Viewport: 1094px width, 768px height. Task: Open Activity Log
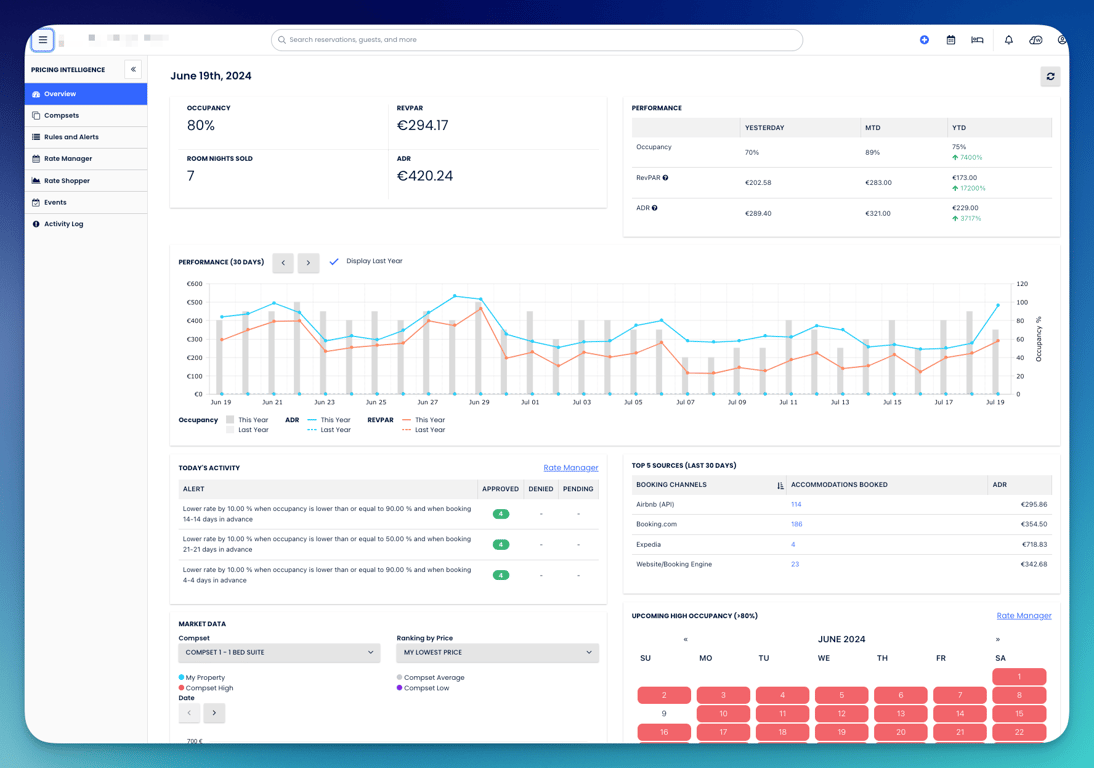tap(86, 224)
